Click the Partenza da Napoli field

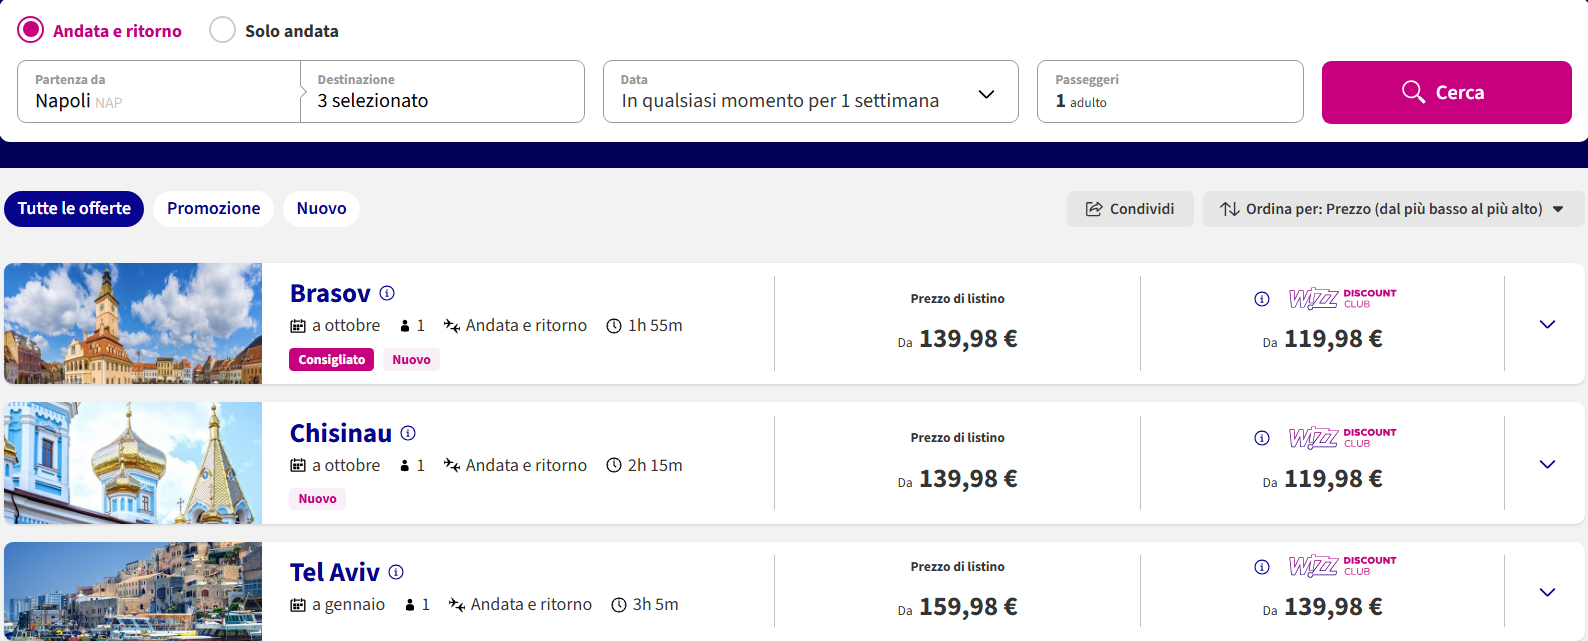pos(159,92)
